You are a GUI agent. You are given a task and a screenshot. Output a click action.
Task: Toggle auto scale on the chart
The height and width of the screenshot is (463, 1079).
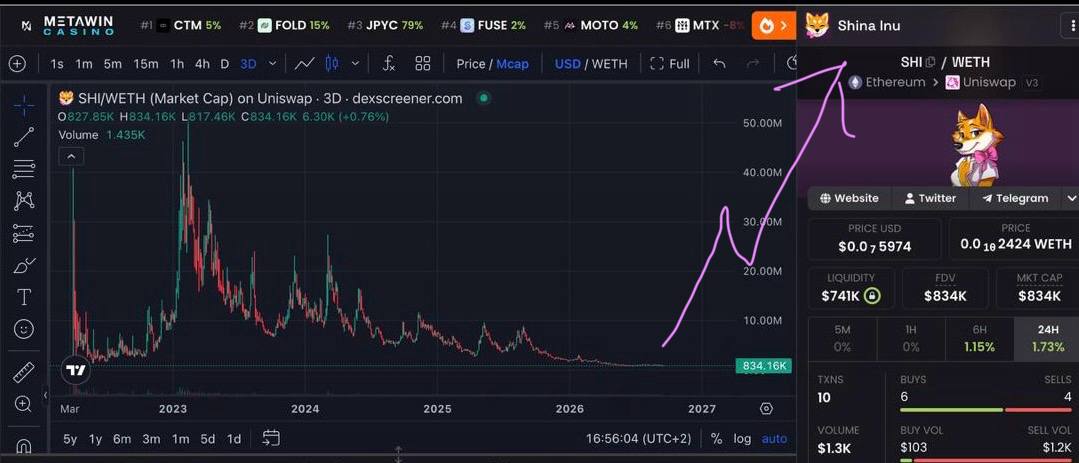(774, 438)
